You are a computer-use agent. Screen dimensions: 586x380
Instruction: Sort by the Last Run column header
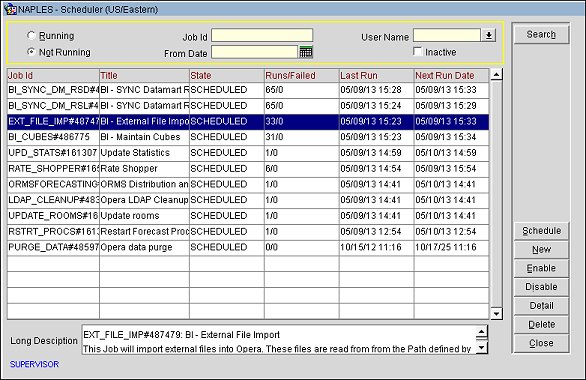coord(377,75)
